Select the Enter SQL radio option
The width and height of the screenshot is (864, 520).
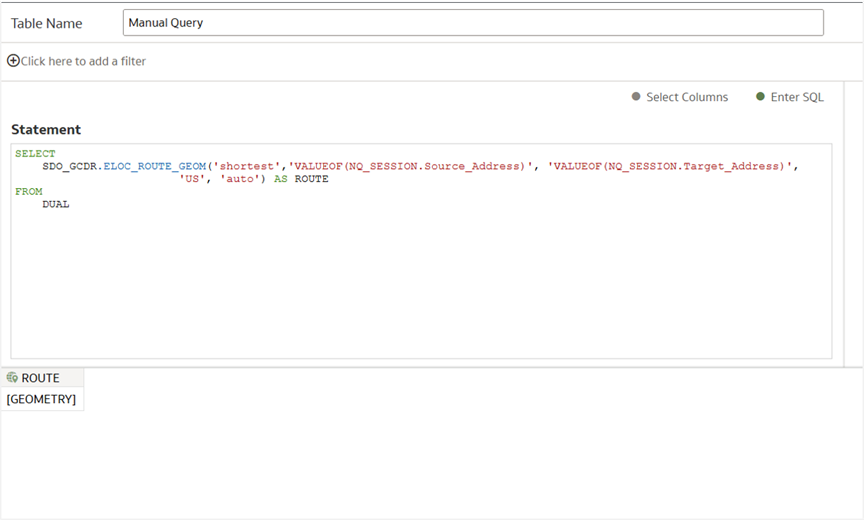pyautogui.click(x=790, y=97)
